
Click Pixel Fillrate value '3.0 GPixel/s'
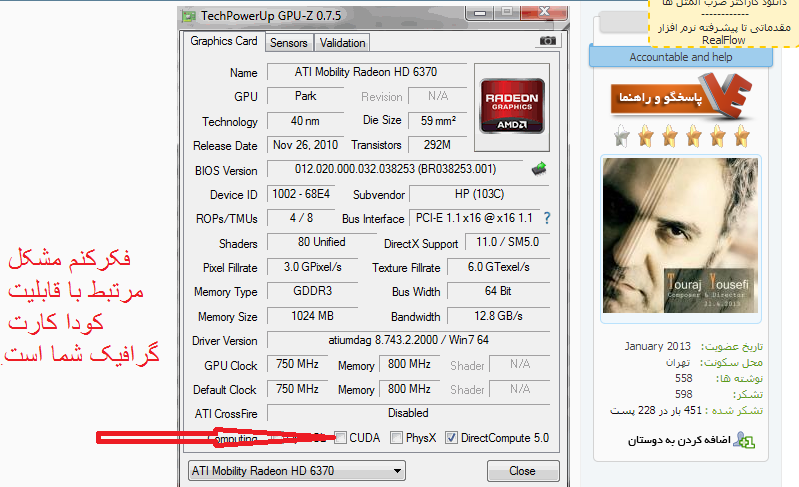point(312,267)
